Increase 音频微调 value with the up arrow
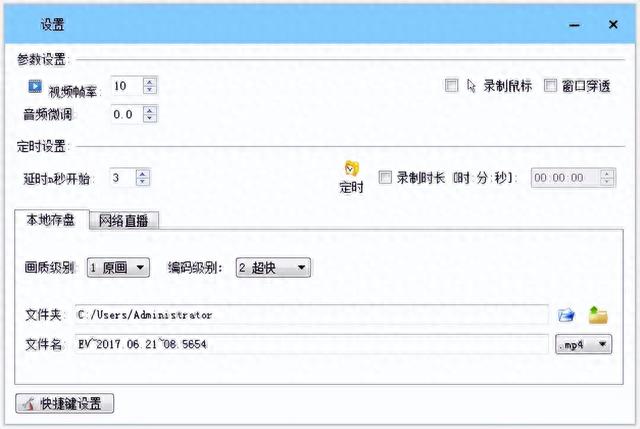Viewport: 640px width, 429px height. click(x=150, y=110)
